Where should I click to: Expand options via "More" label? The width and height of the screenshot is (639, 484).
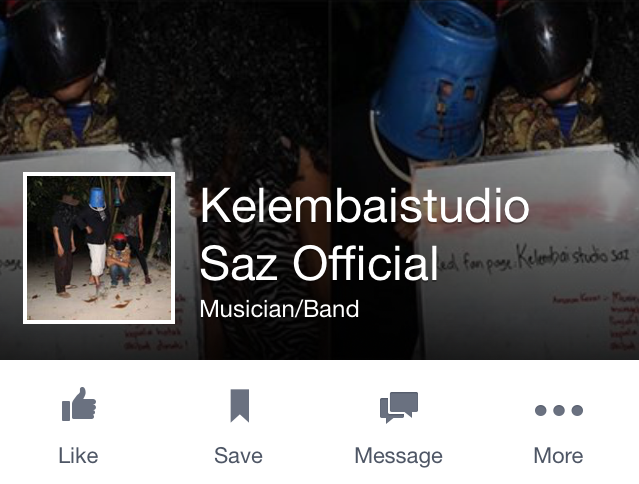pos(558,455)
